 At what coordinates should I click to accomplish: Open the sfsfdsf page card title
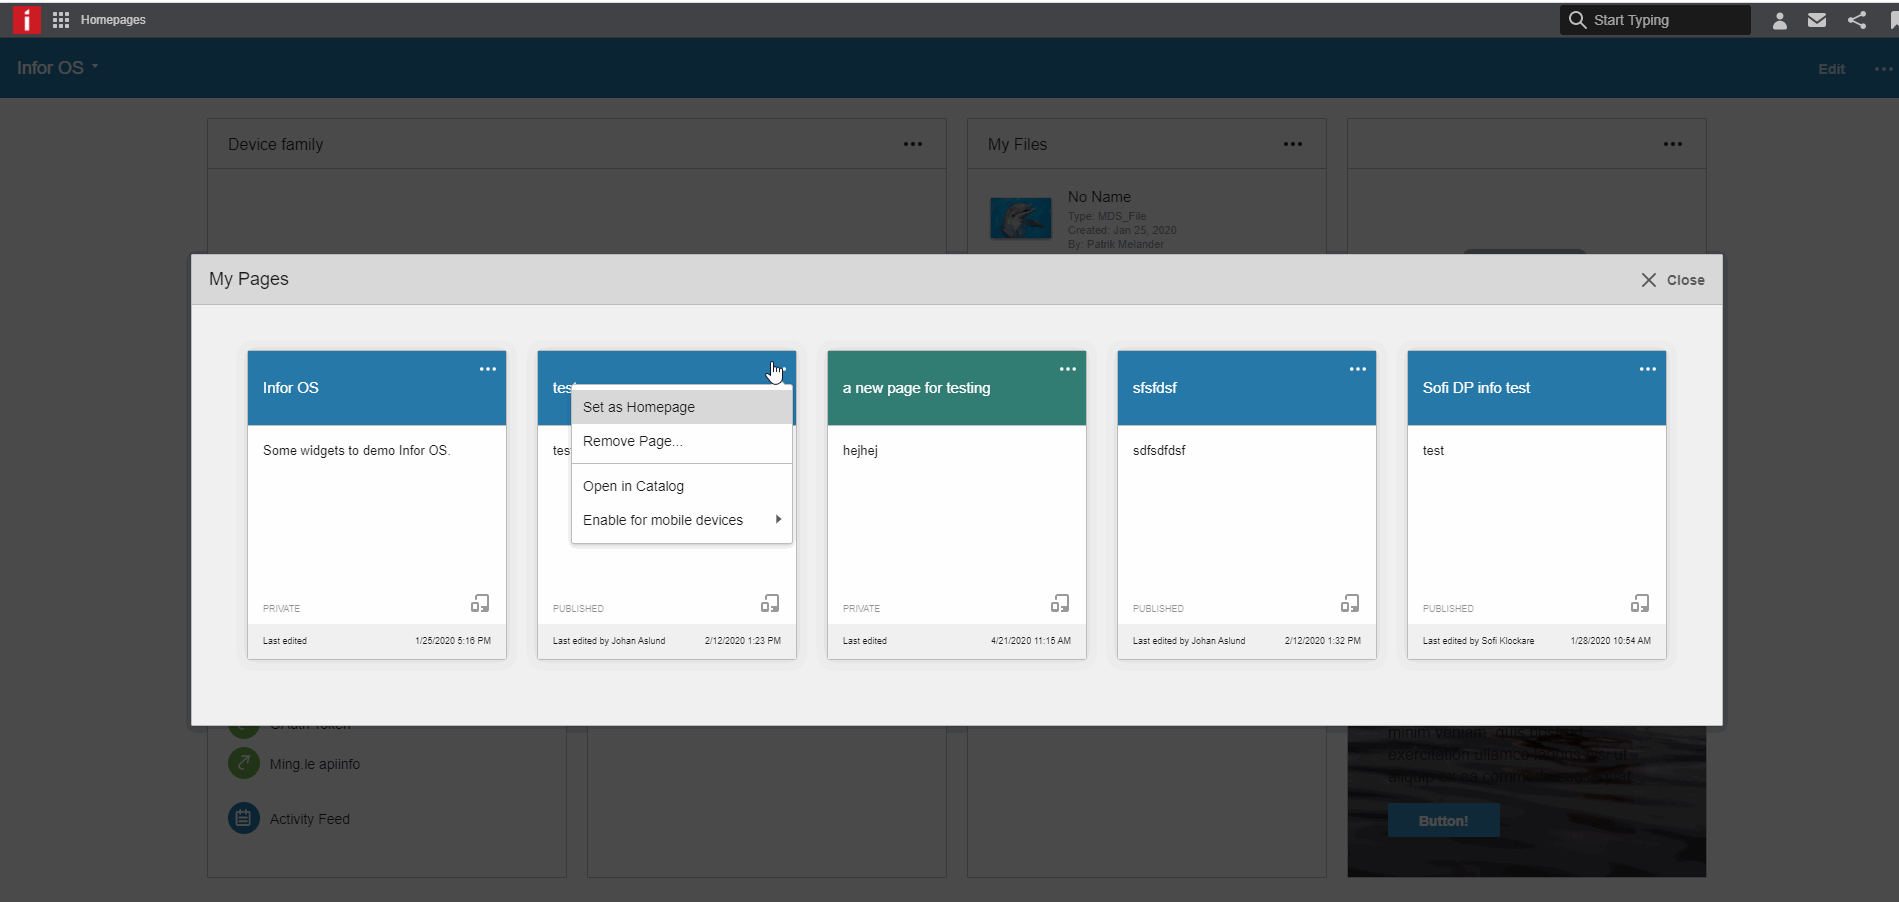coord(1155,388)
